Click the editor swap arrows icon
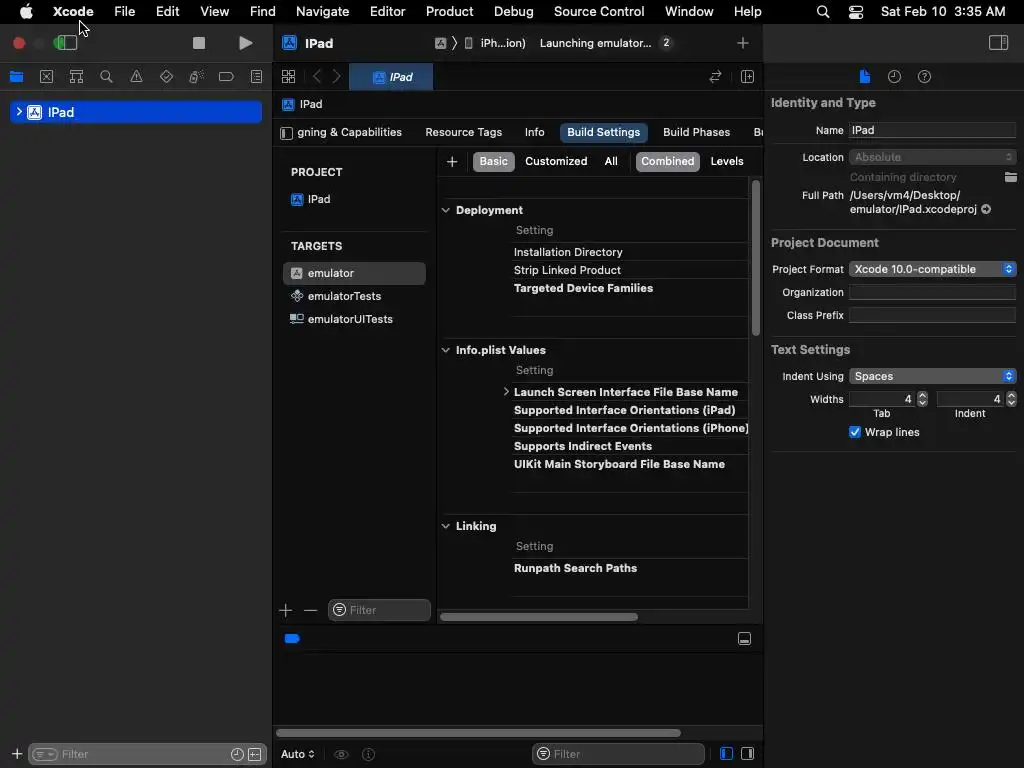 [x=715, y=76]
